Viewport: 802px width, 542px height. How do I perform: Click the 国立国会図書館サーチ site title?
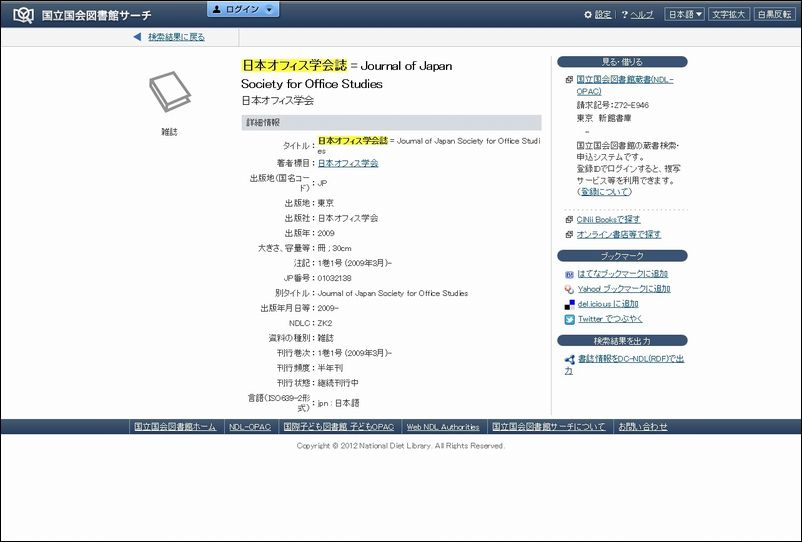click(97, 15)
